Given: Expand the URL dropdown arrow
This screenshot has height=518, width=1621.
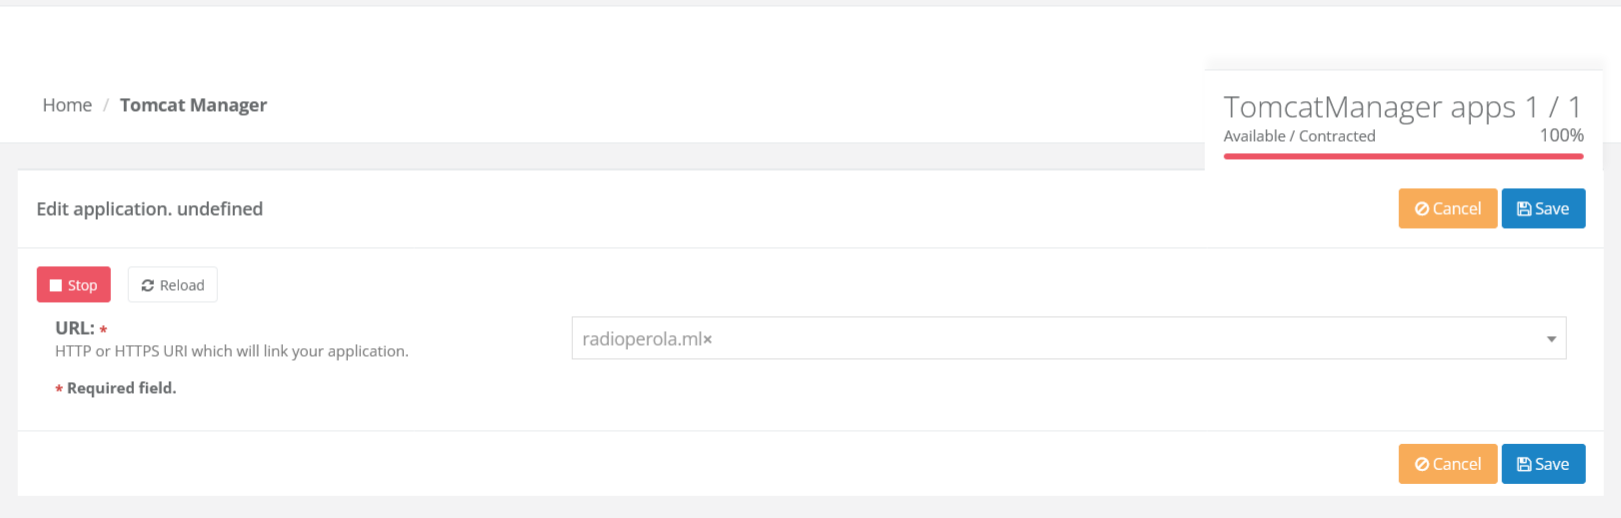Looking at the screenshot, I should 1551,339.
